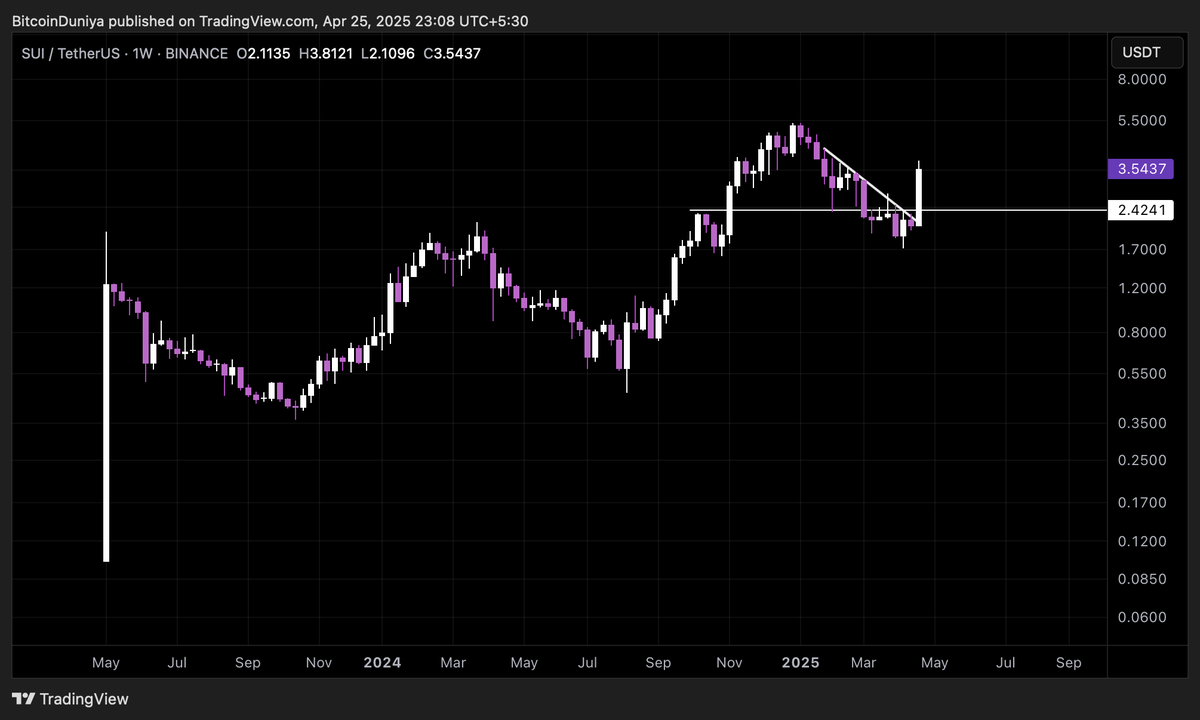
Task: Click the Nov label left of 2025
Action: [730, 662]
